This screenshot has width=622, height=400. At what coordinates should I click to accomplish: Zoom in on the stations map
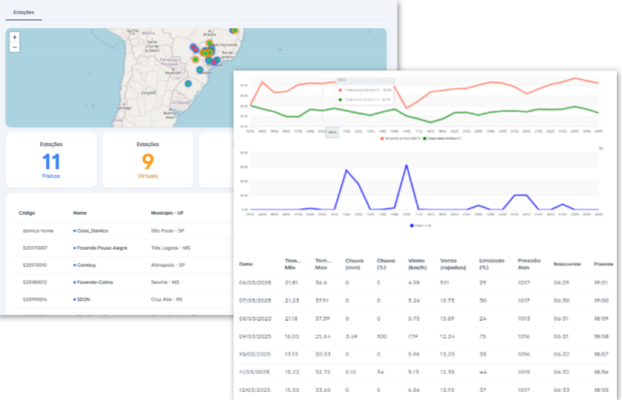(14, 37)
